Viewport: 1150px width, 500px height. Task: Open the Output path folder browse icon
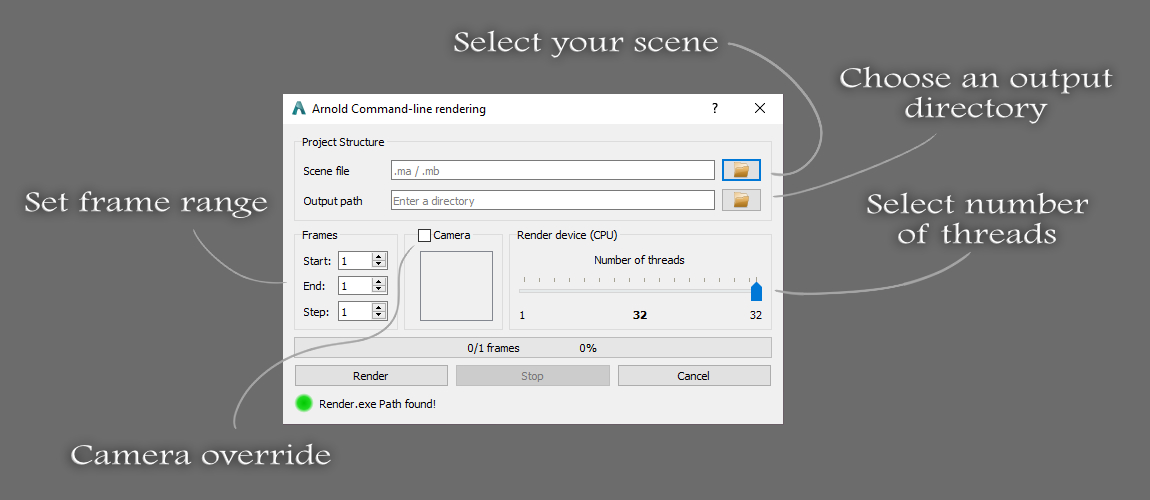click(x=741, y=199)
